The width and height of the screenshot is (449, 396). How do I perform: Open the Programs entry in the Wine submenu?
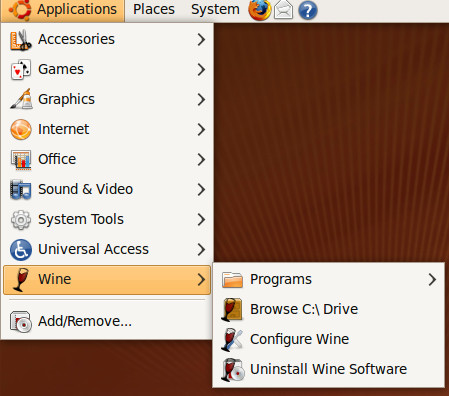[x=329, y=279]
